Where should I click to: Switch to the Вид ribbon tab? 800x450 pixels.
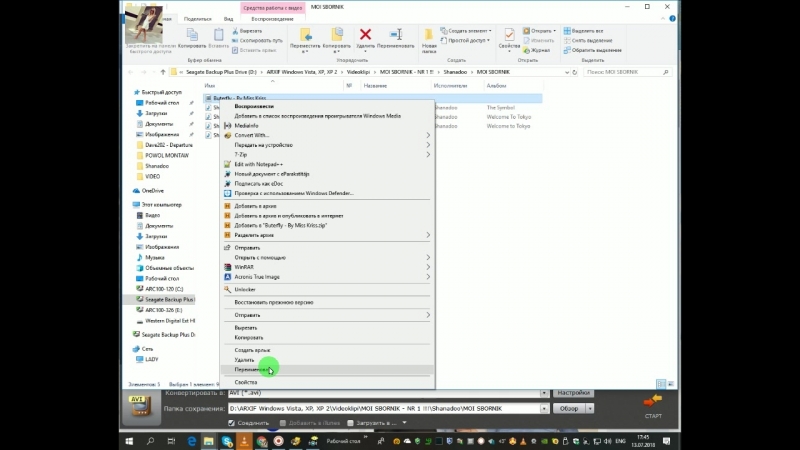click(230, 18)
